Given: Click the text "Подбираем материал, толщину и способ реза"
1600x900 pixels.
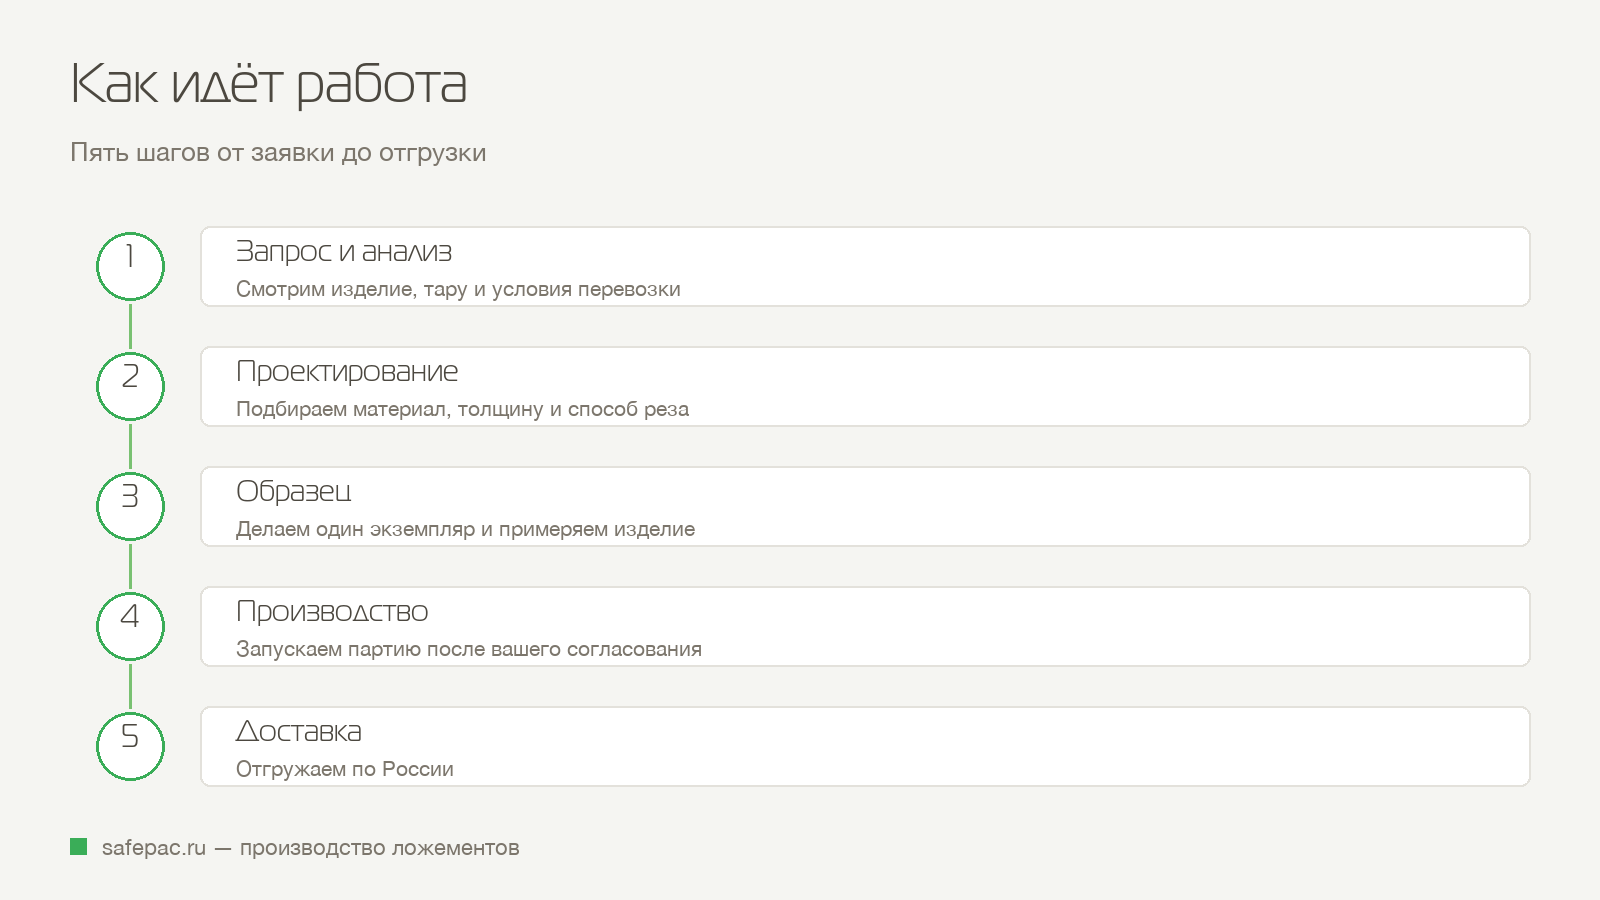Looking at the screenshot, I should (462, 409).
